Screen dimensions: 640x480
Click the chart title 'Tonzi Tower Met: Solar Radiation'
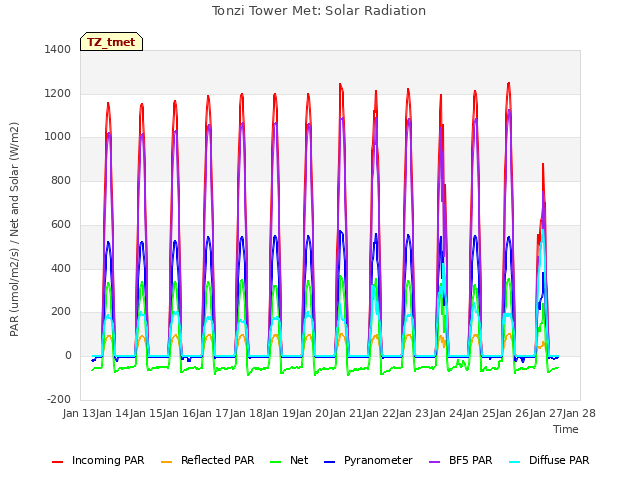(x=319, y=11)
